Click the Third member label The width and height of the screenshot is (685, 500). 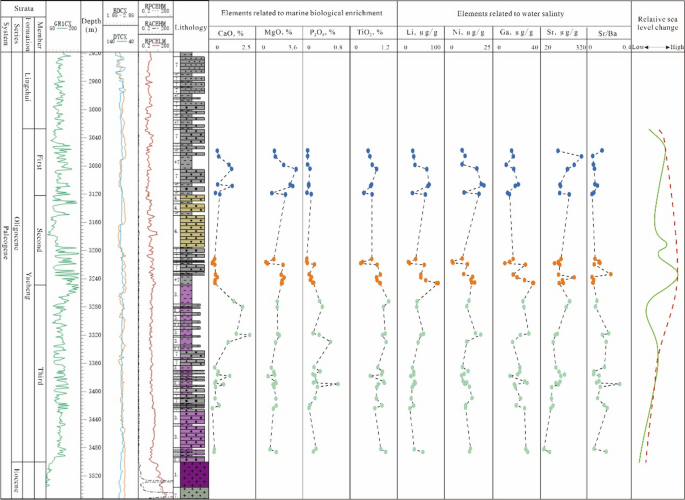coord(40,376)
